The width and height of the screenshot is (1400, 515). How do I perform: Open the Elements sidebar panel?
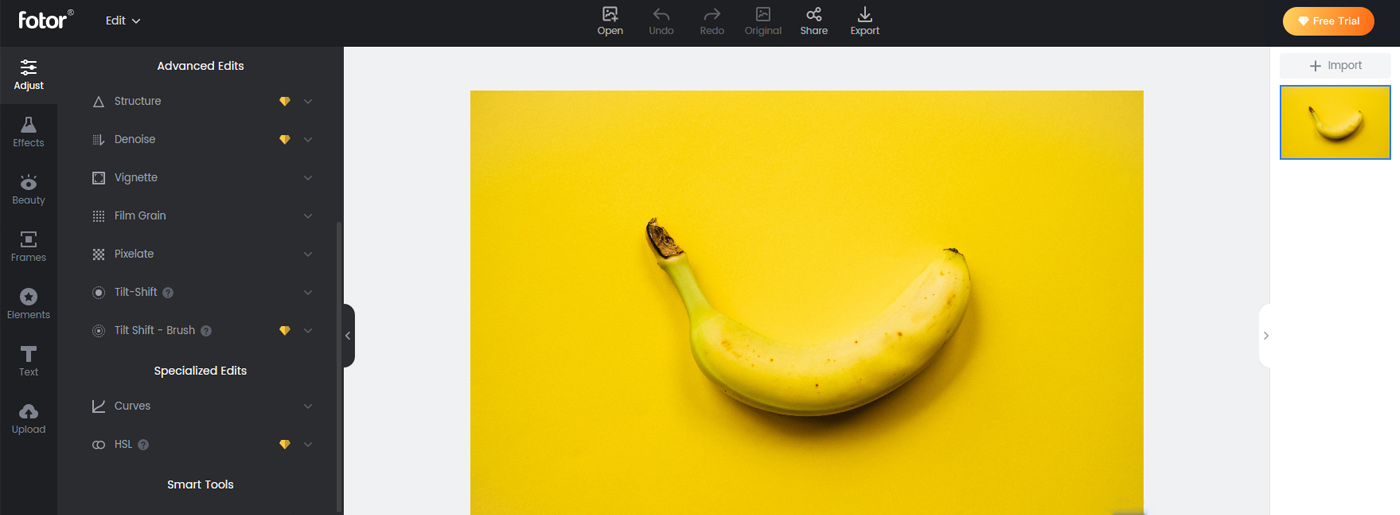tap(28, 303)
